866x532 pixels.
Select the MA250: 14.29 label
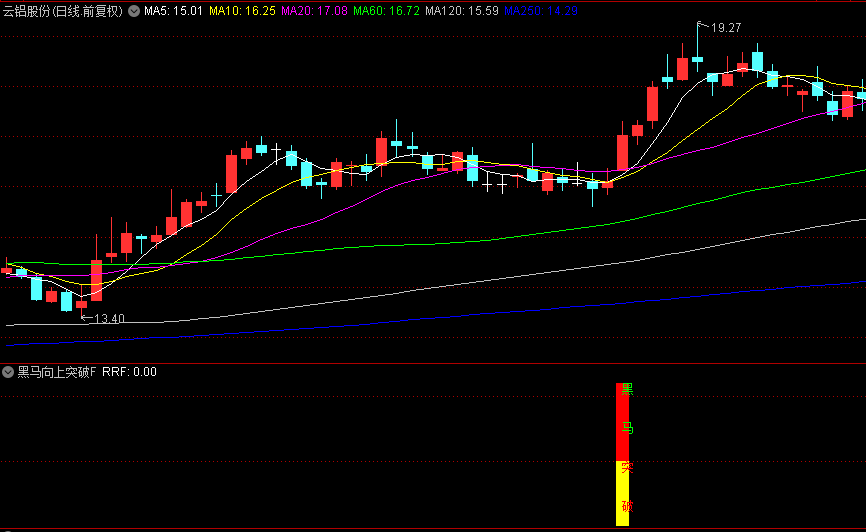(541, 11)
